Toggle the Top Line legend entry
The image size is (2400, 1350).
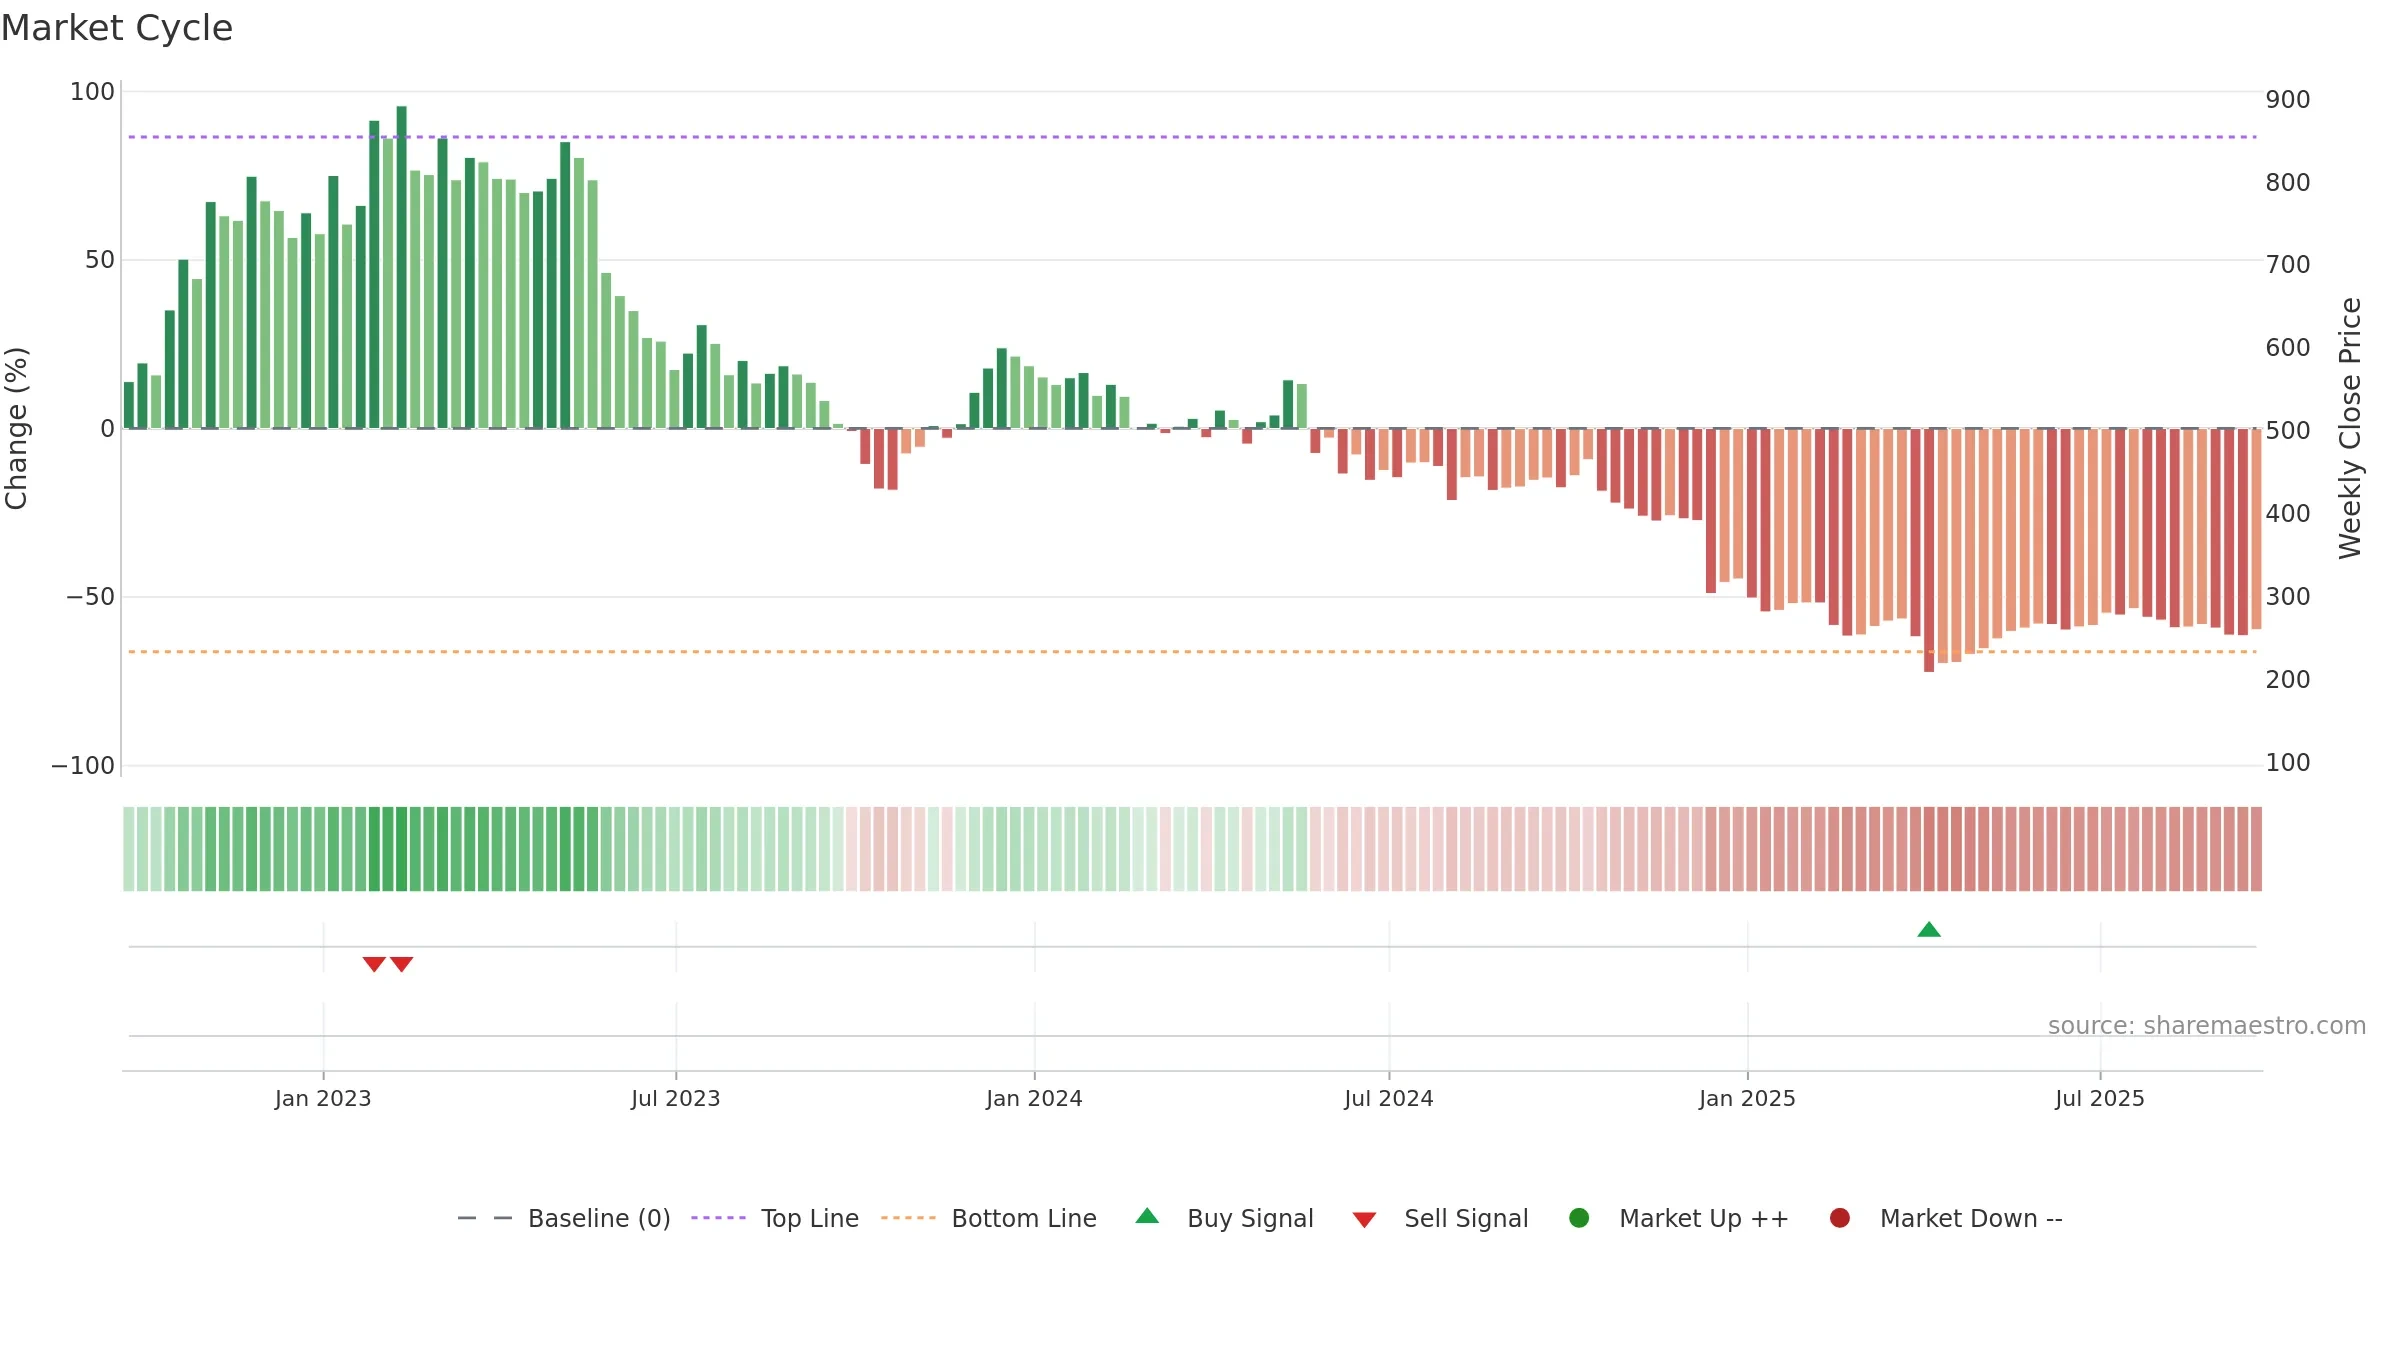click(x=775, y=1218)
